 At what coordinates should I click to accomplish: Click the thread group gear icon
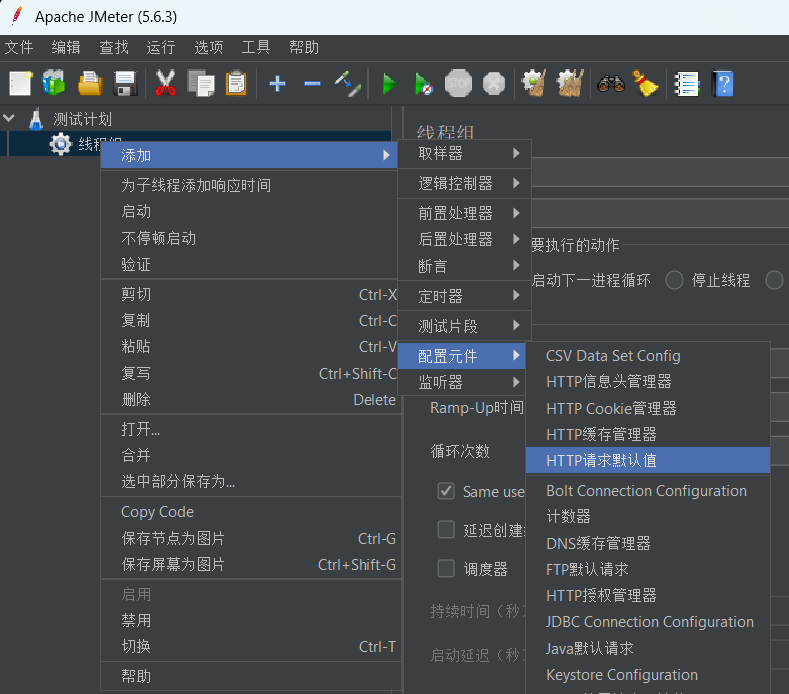pyautogui.click(x=61, y=144)
